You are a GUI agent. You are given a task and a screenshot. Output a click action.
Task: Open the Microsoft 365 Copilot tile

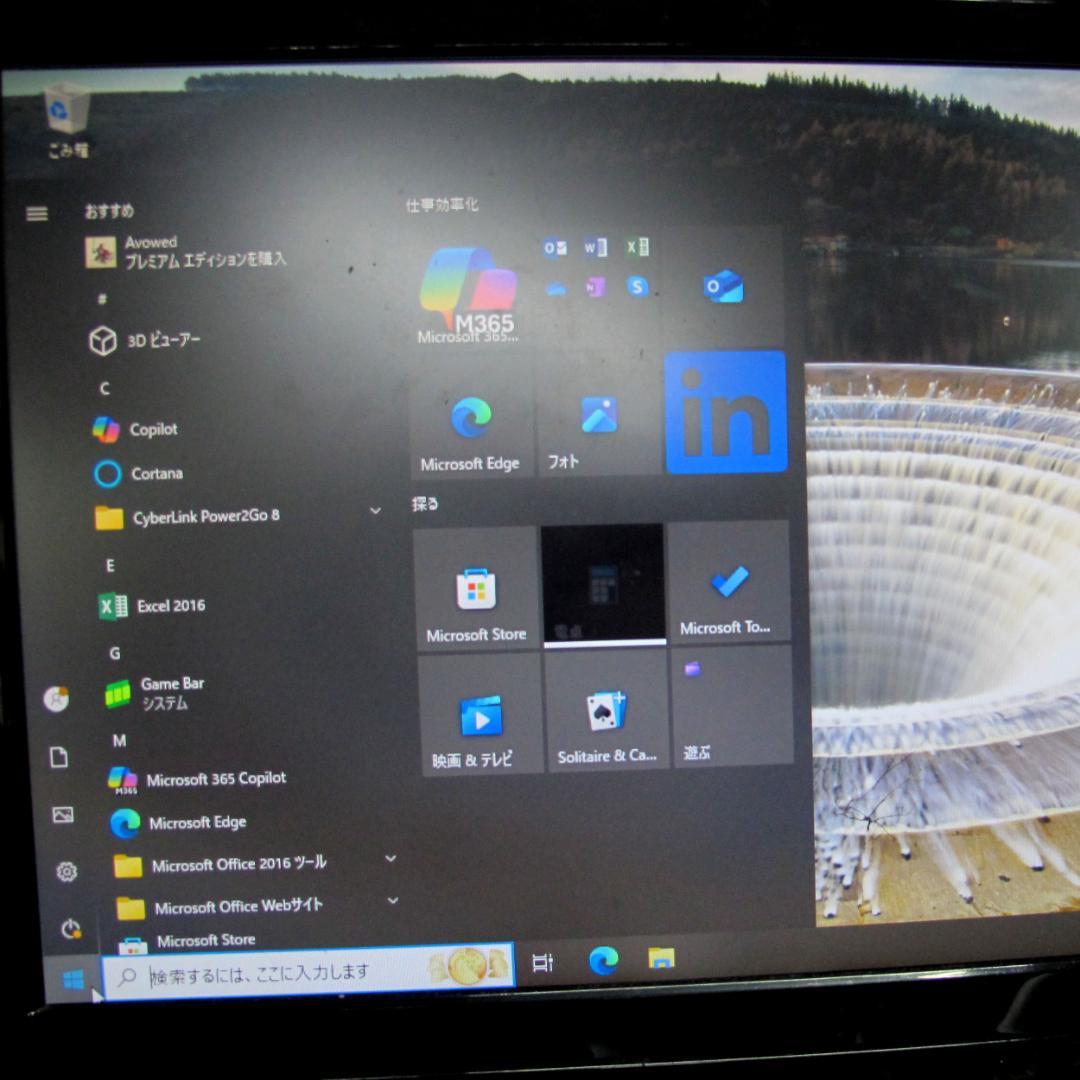(x=470, y=290)
